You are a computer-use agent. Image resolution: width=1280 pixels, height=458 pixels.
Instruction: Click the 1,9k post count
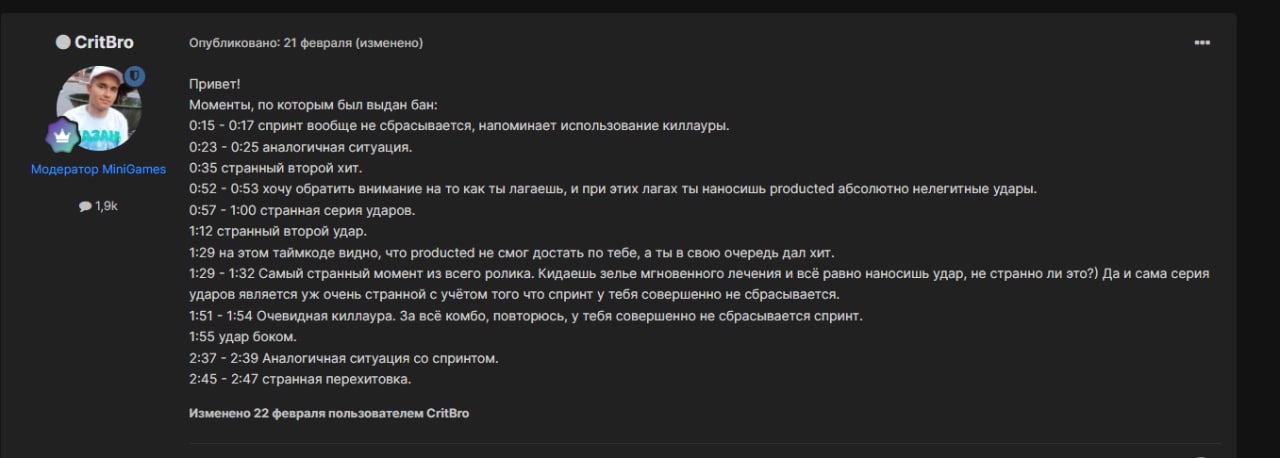click(106, 206)
